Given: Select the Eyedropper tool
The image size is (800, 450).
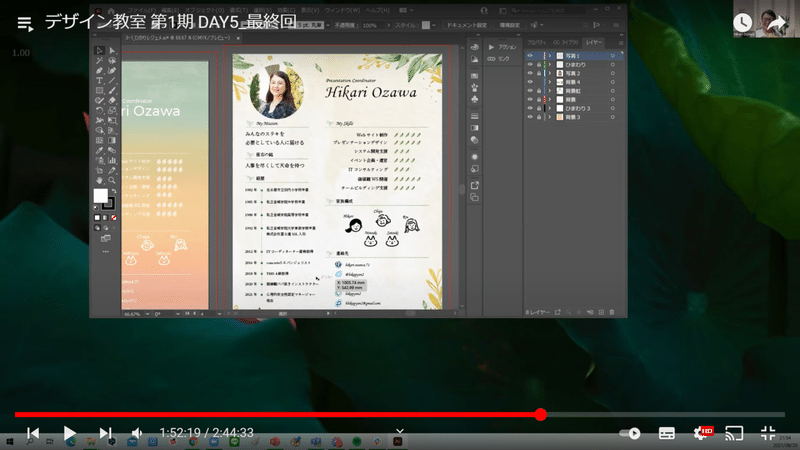Looking at the screenshot, I should tap(99, 151).
